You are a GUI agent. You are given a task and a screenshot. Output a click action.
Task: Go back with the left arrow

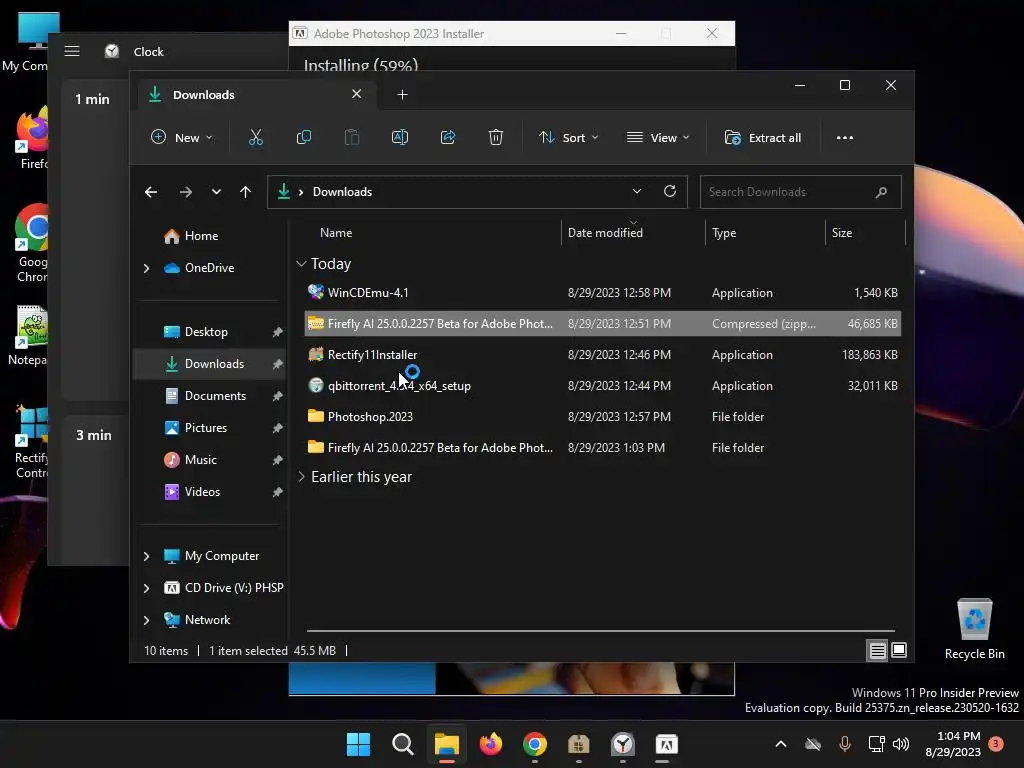coord(151,192)
